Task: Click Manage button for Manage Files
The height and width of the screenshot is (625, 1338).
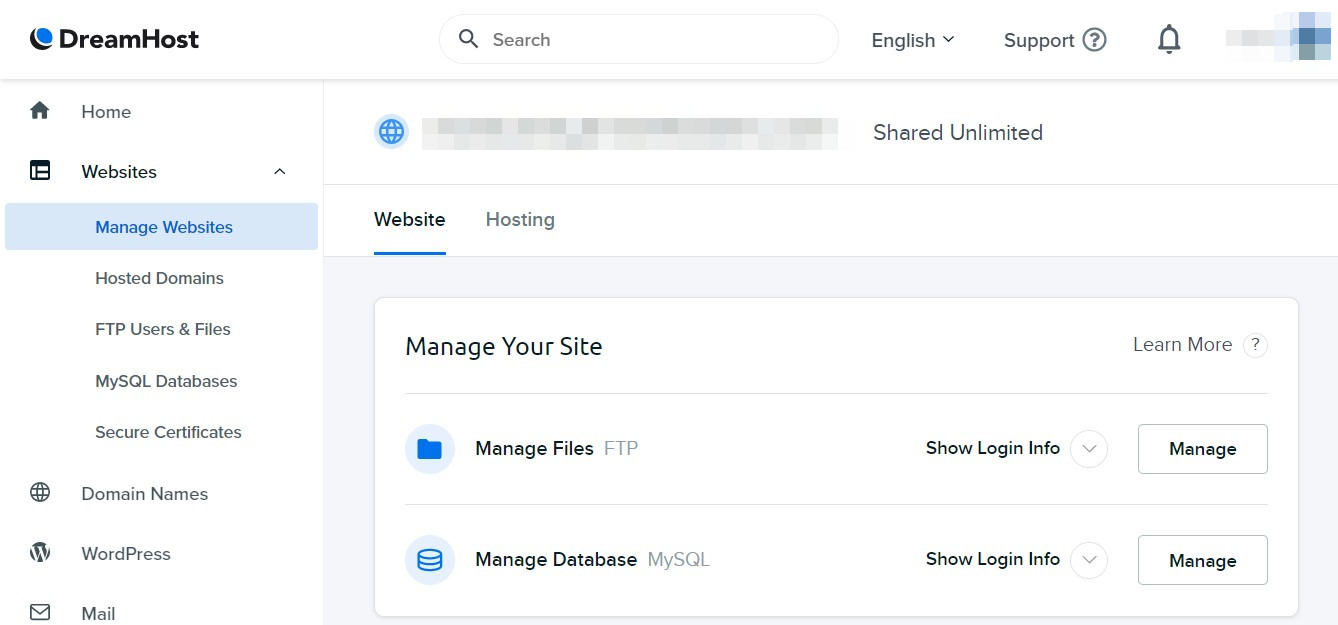Action: click(x=1203, y=449)
